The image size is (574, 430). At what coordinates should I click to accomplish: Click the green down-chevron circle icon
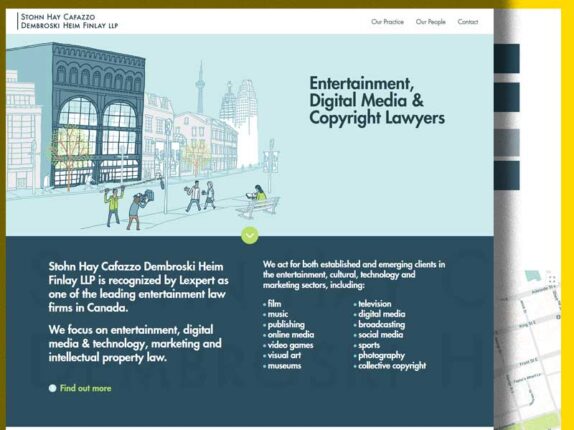point(250,235)
